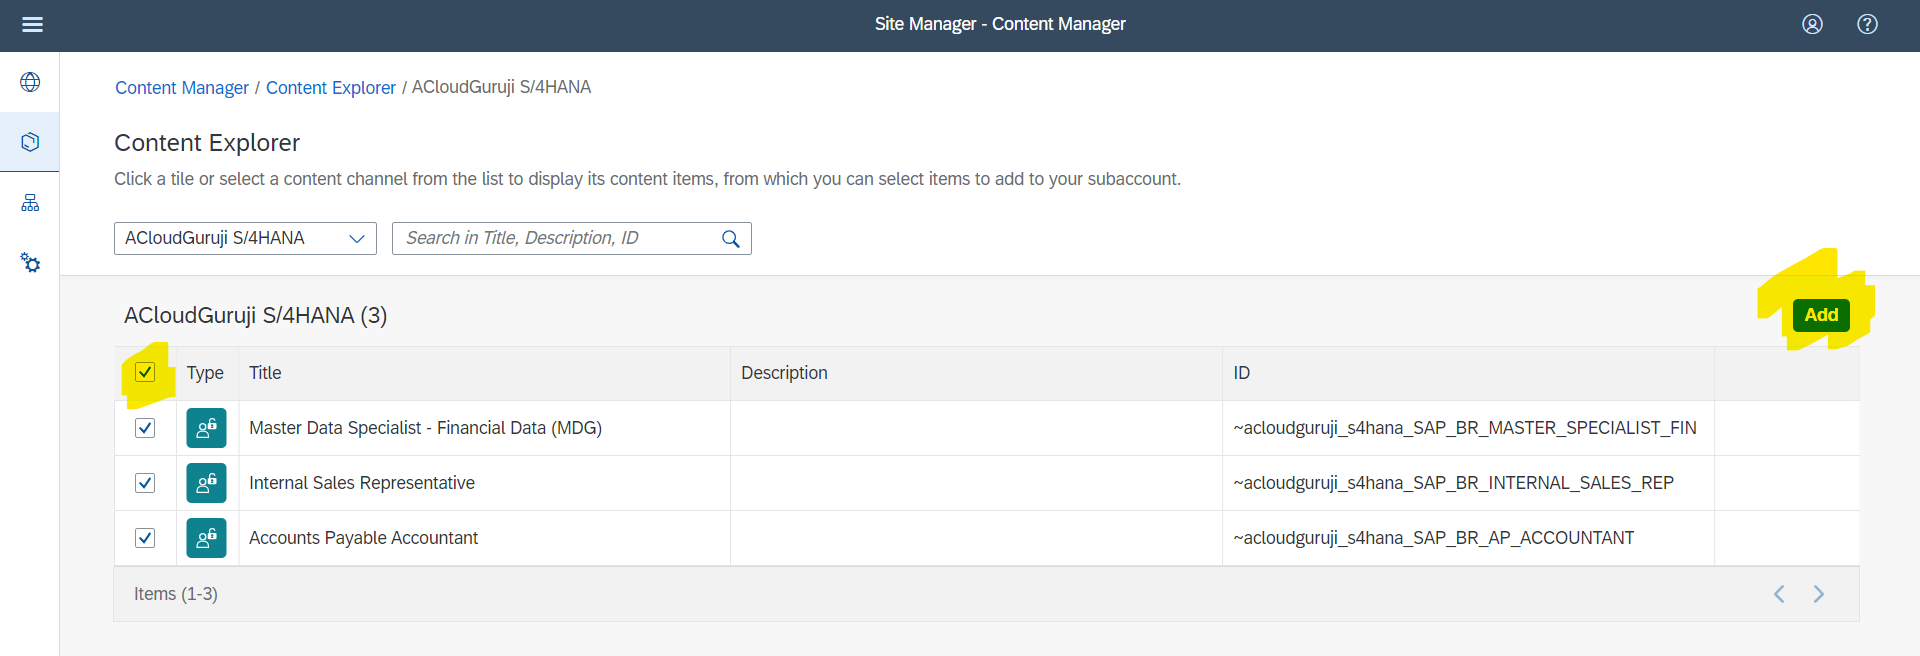
Task: Uncheck Master Data Specialist row checkbox
Action: [145, 428]
